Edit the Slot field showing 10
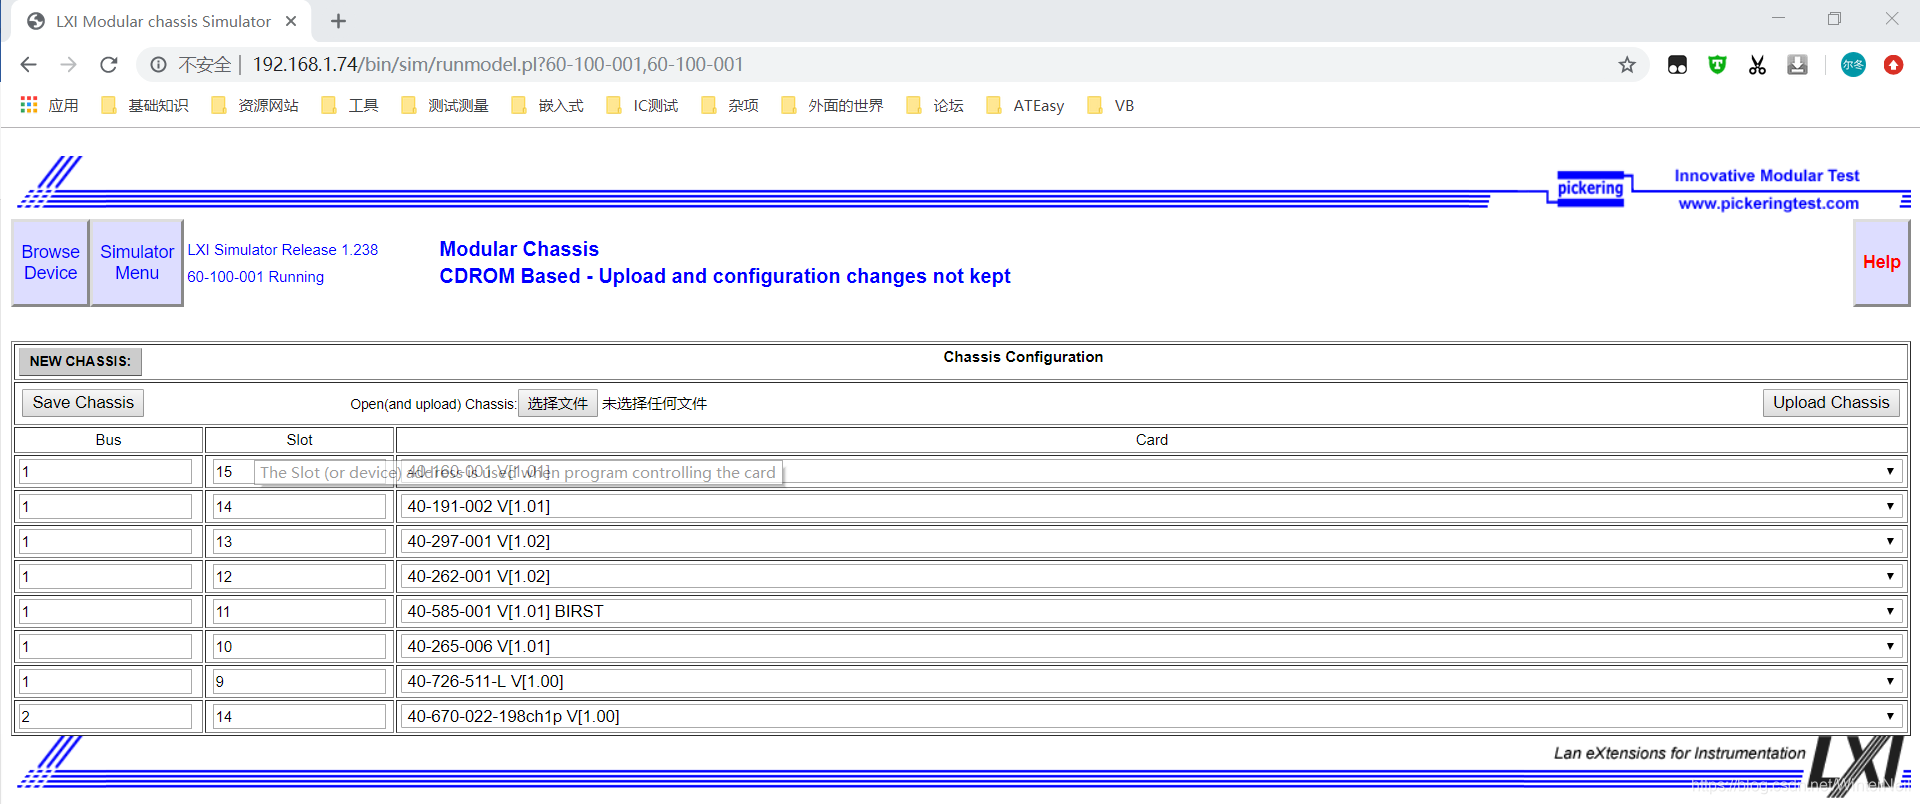1920x804 pixels. point(299,646)
